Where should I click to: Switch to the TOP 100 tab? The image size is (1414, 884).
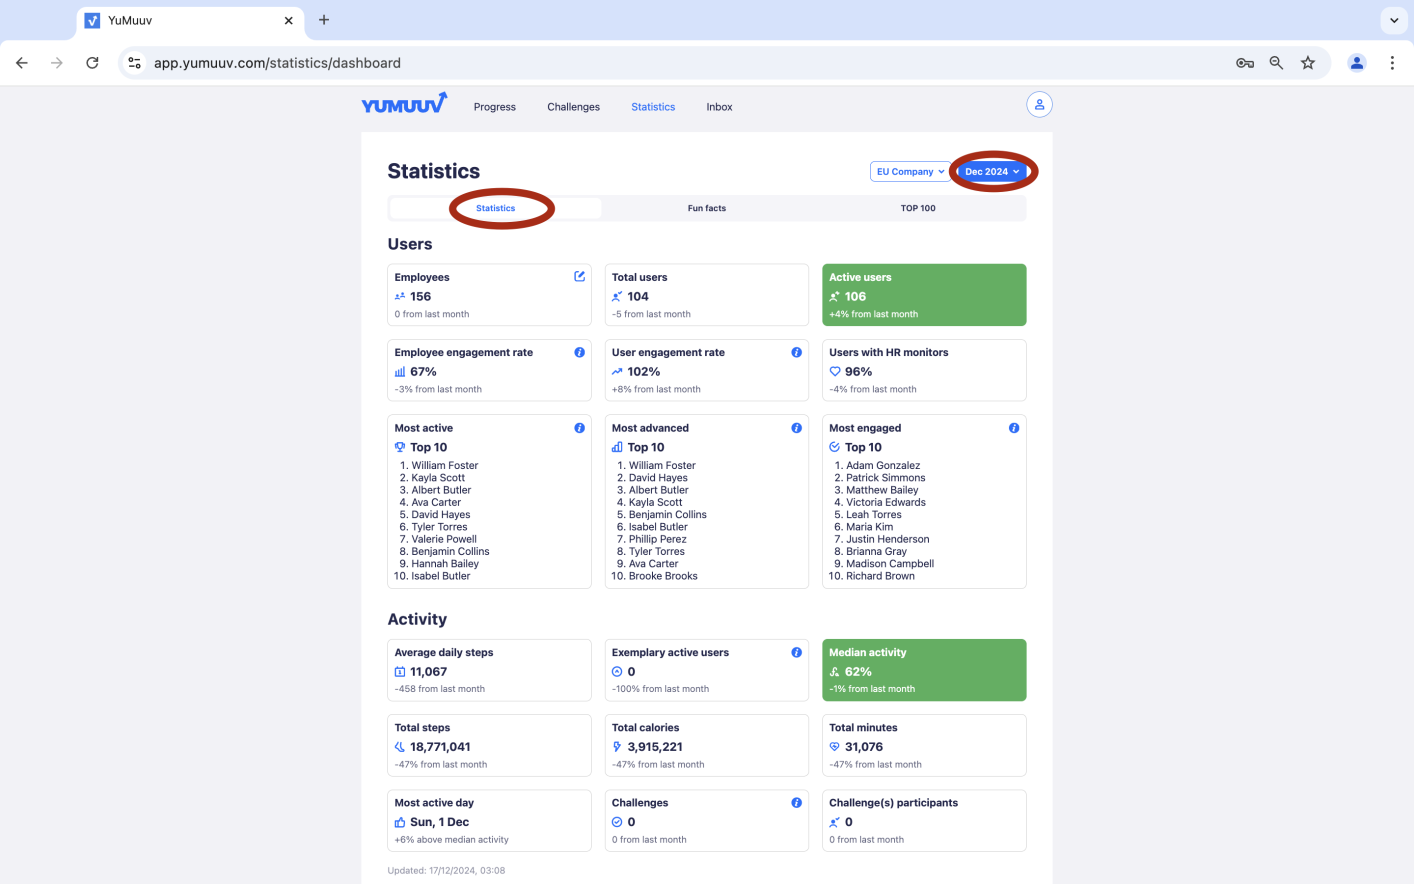tap(917, 208)
